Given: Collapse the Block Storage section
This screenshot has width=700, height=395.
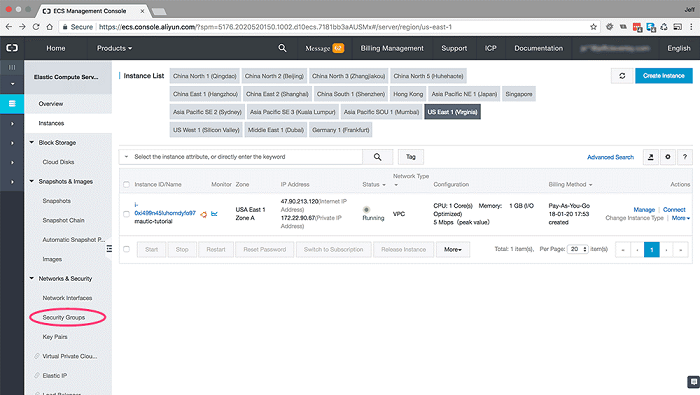Looking at the screenshot, I should [x=32, y=142].
